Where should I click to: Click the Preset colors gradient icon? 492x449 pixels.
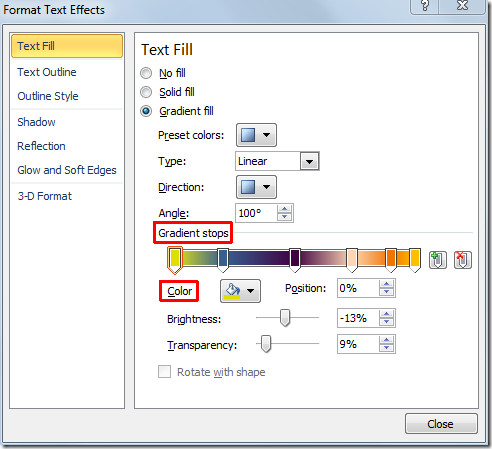pyautogui.click(x=248, y=135)
